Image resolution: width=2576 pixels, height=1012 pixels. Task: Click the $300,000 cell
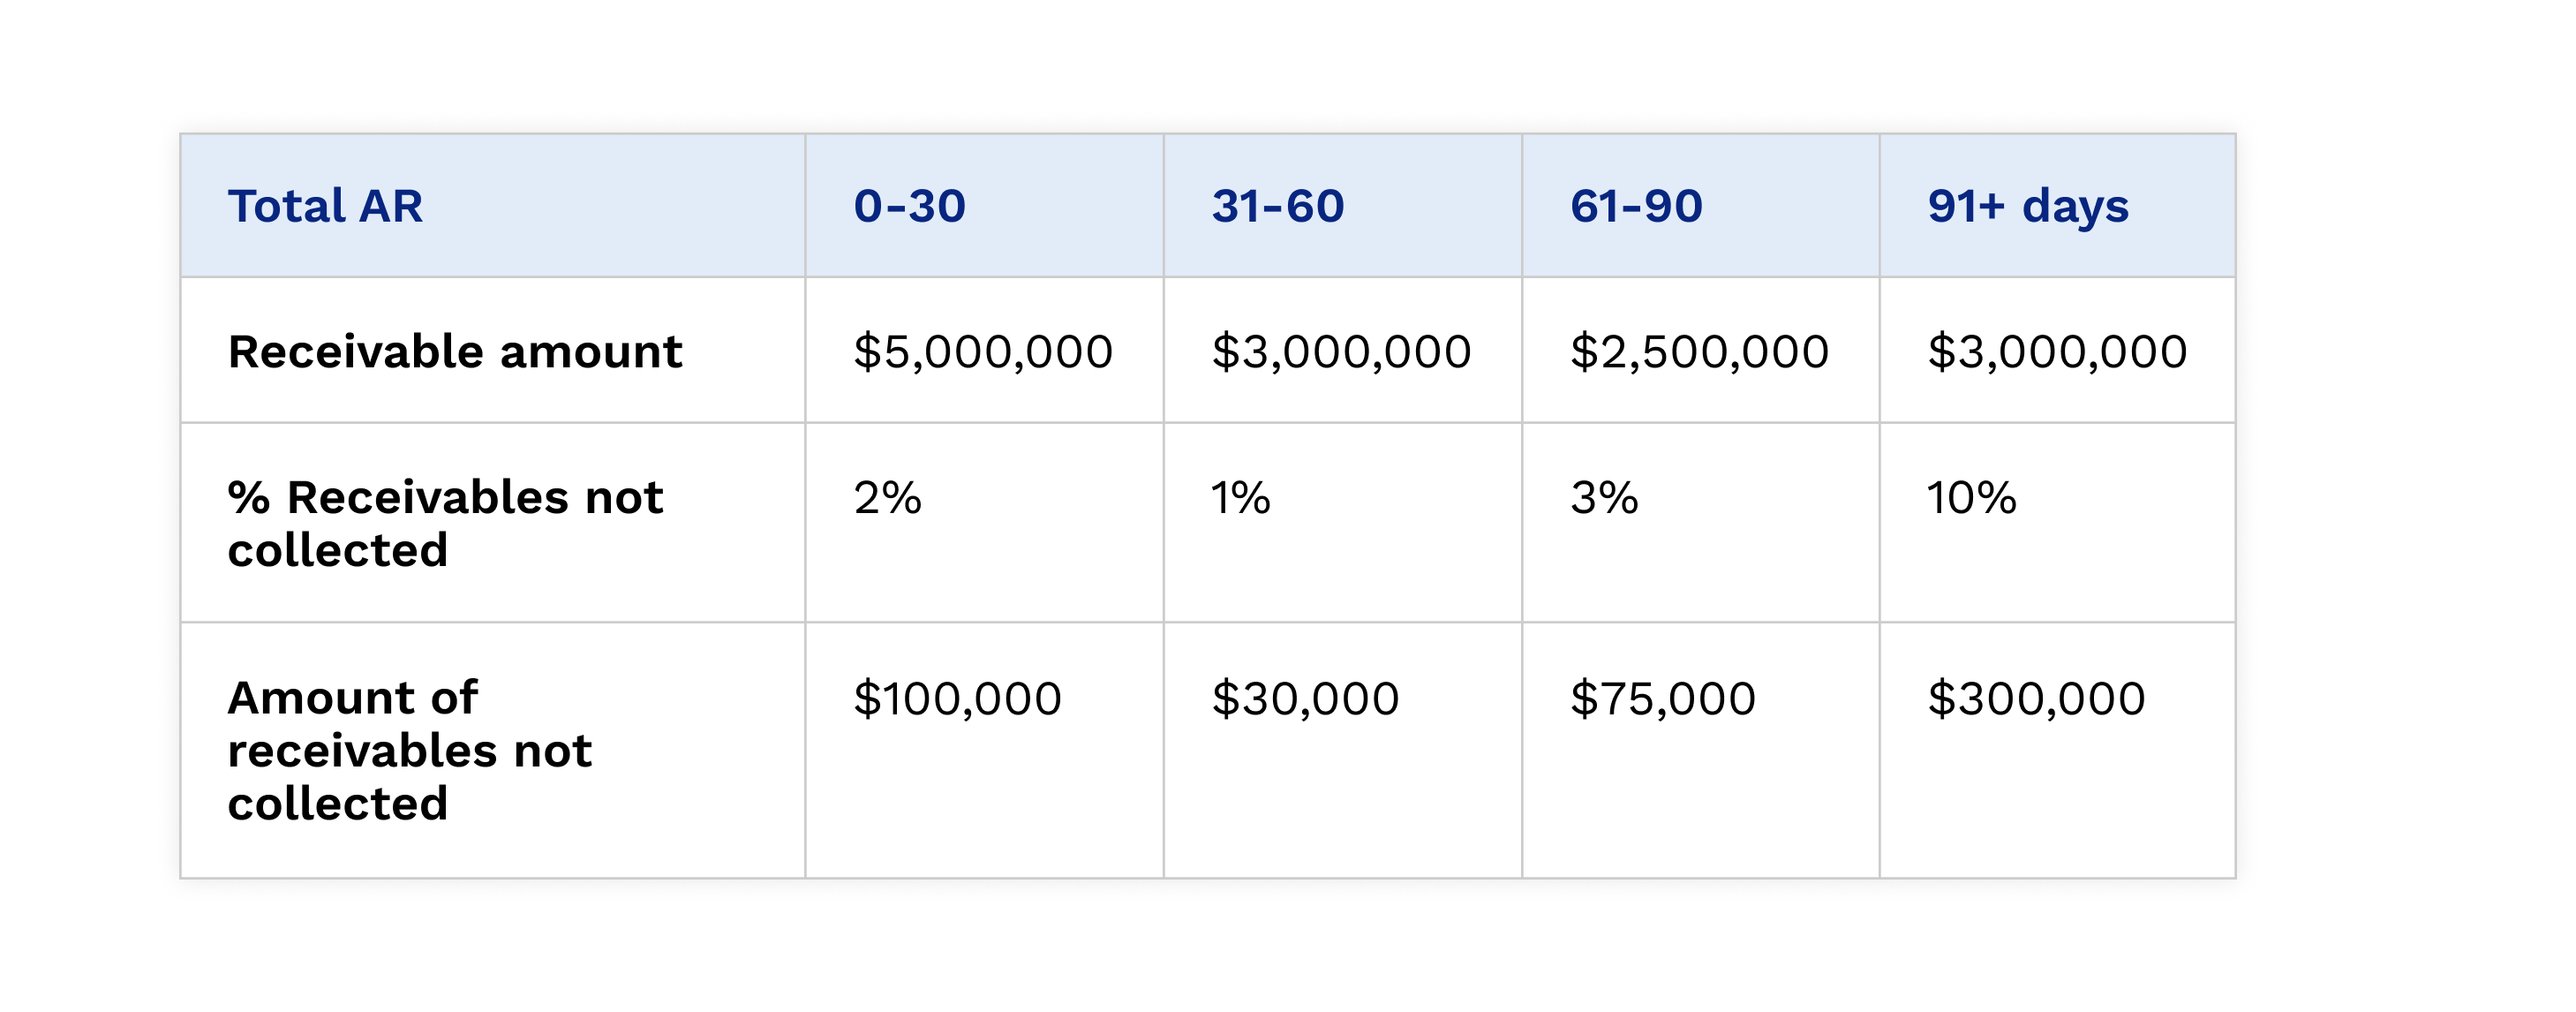click(x=2057, y=751)
